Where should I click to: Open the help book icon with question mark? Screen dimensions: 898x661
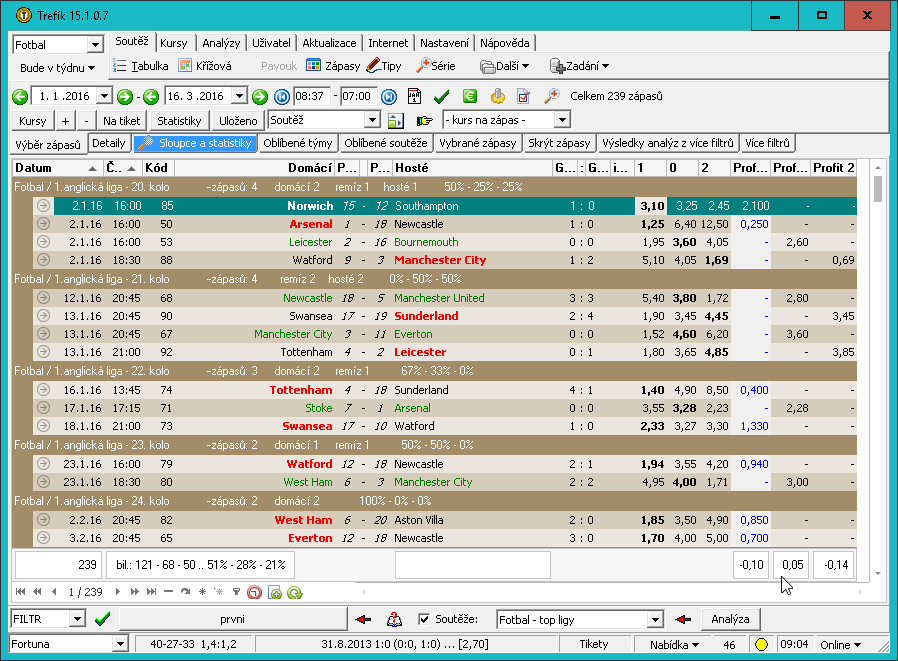click(x=394, y=619)
